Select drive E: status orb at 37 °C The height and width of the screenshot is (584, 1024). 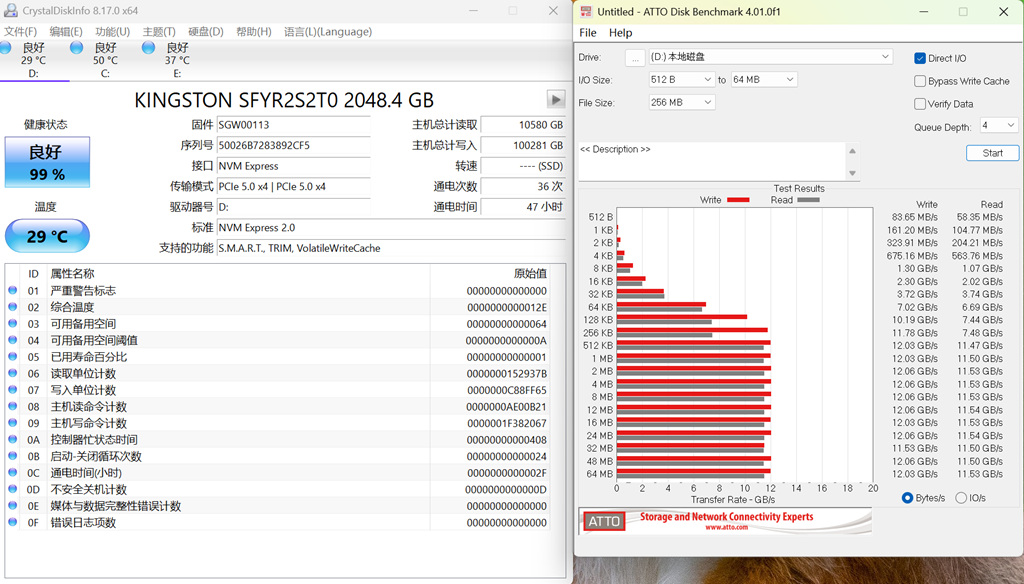pyautogui.click(x=148, y=48)
